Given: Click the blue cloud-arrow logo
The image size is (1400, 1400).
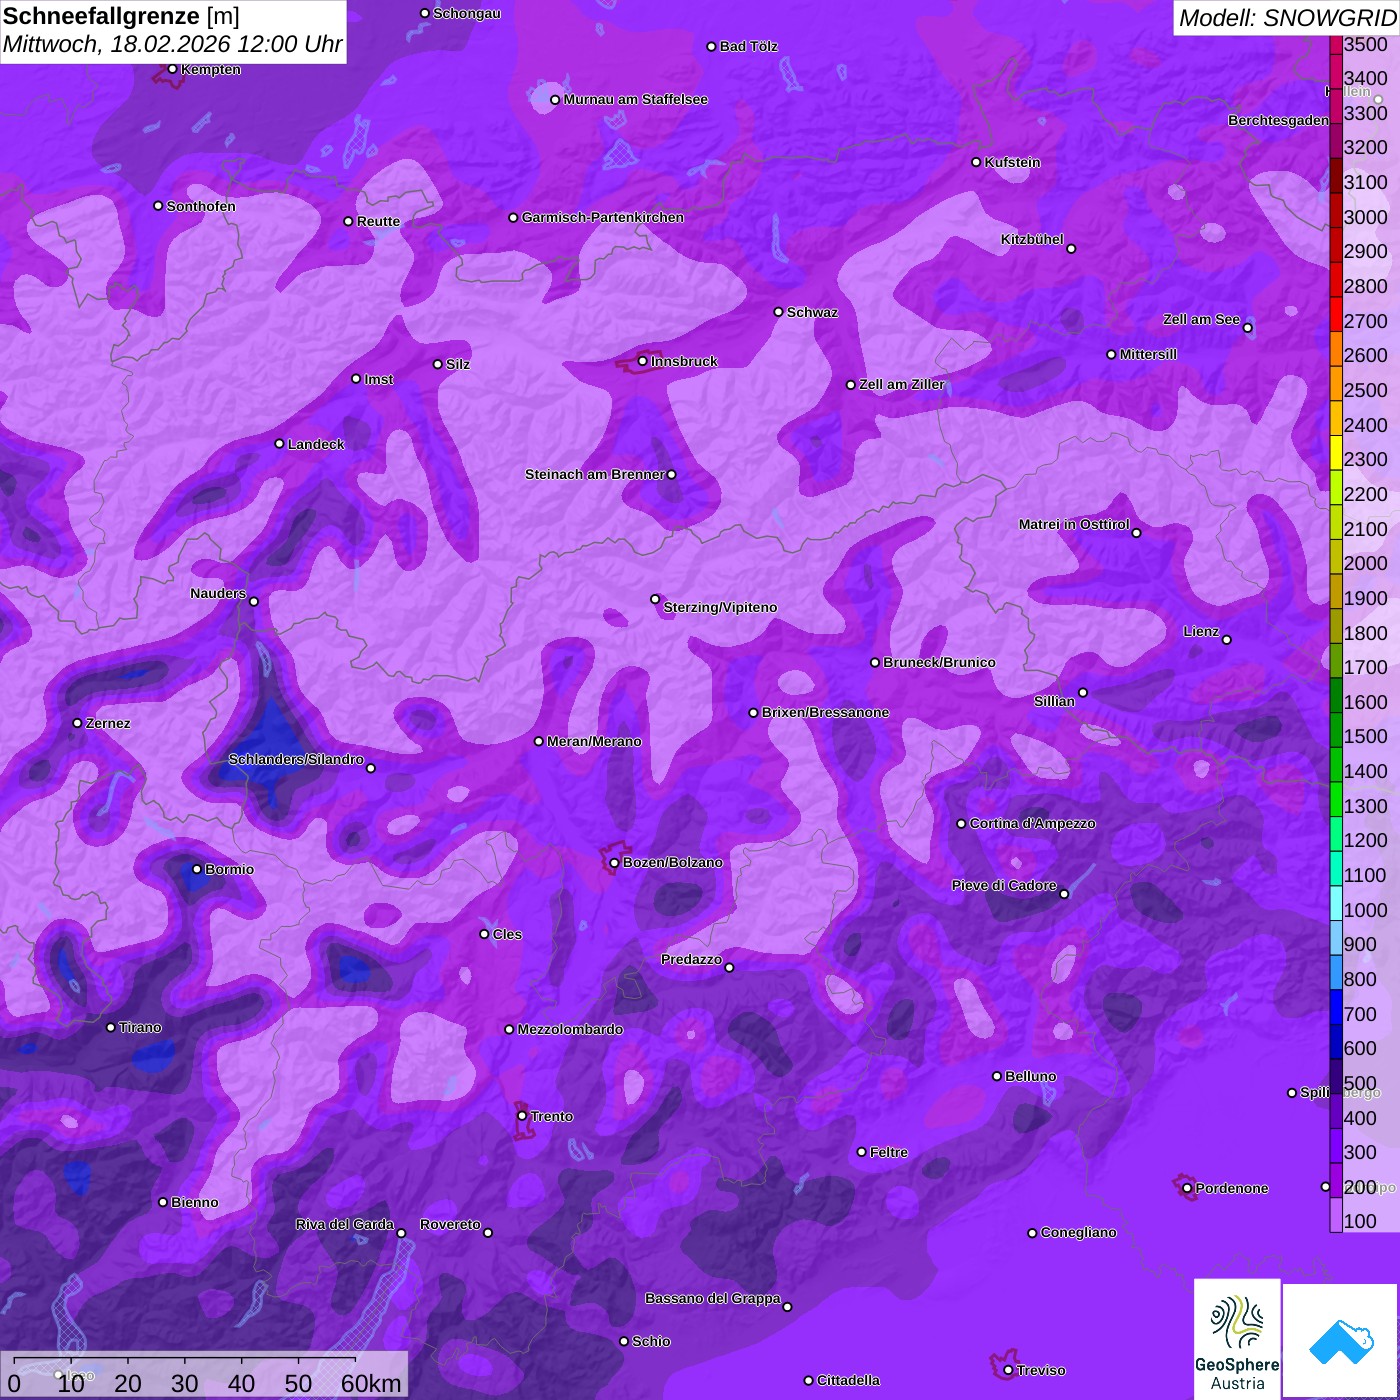Looking at the screenshot, I should click(1340, 1340).
